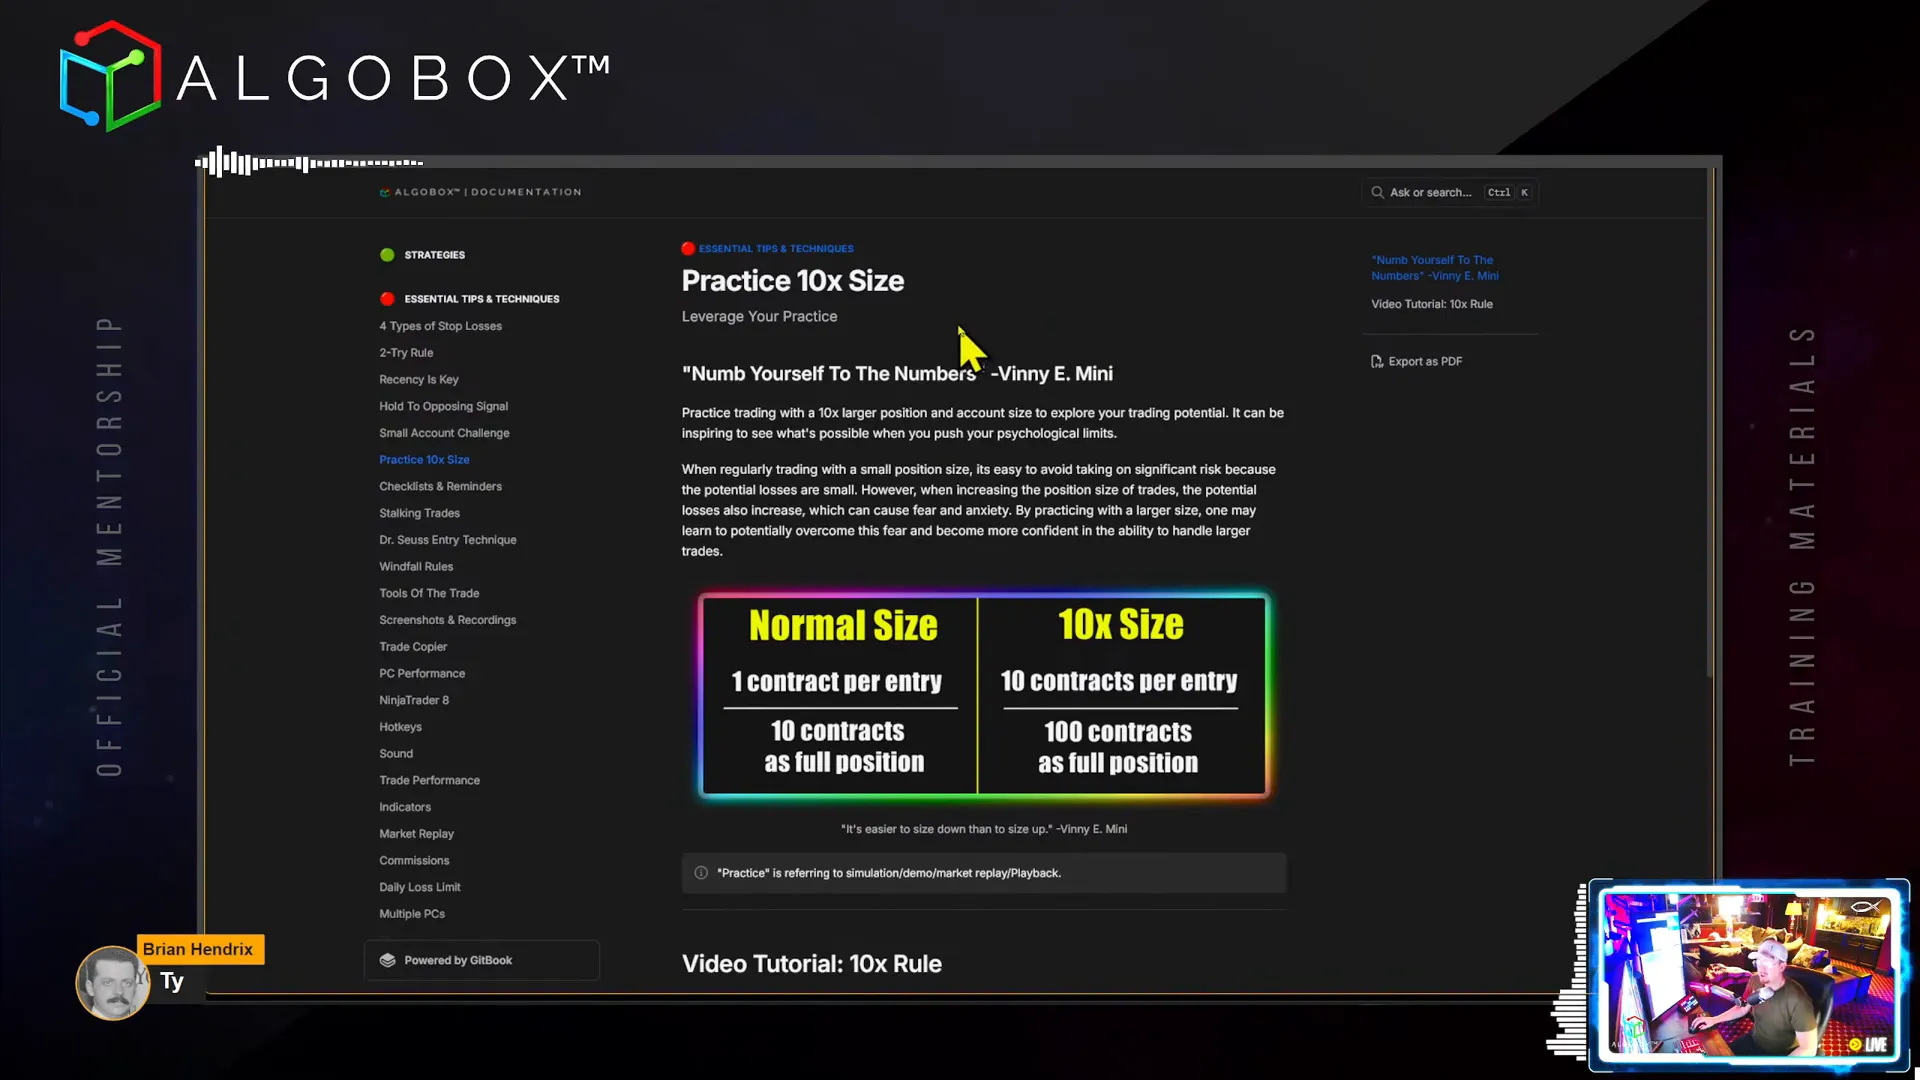The width and height of the screenshot is (1920, 1080).
Task: Jump to Numb Yourself To The Numbers section
Action: (1434, 268)
